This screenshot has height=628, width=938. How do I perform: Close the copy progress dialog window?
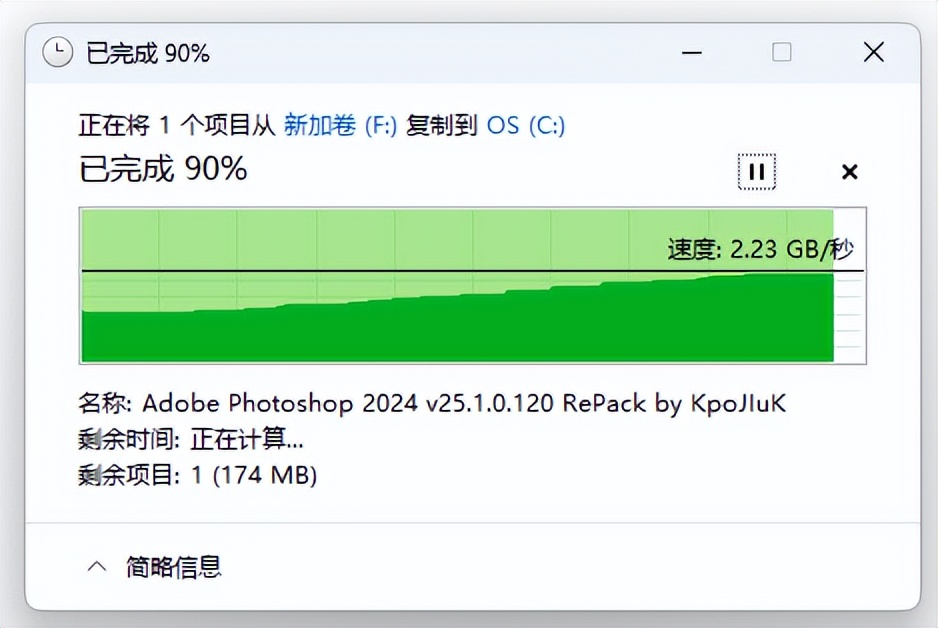tap(874, 52)
